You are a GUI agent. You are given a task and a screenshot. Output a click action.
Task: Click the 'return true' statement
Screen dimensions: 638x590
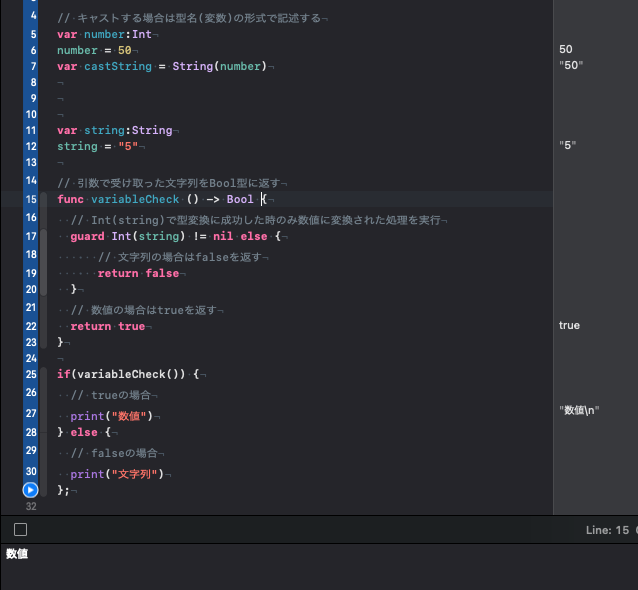point(108,326)
